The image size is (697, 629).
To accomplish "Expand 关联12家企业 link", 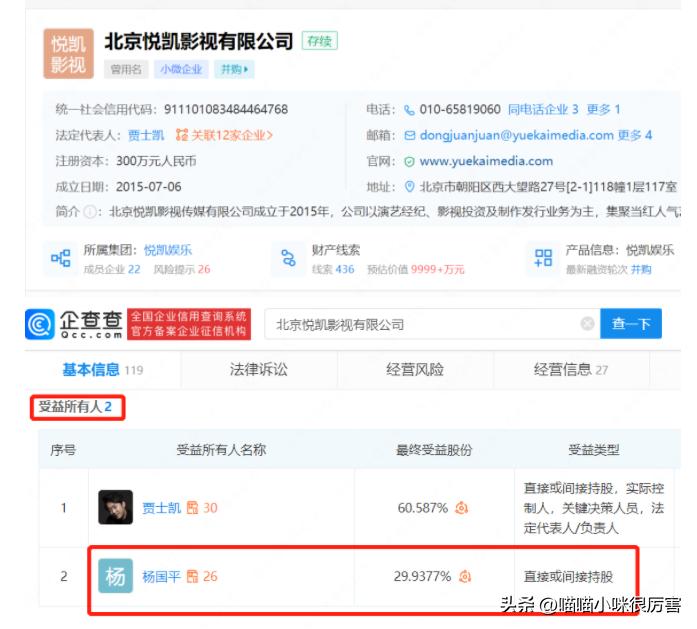I will pos(232,135).
